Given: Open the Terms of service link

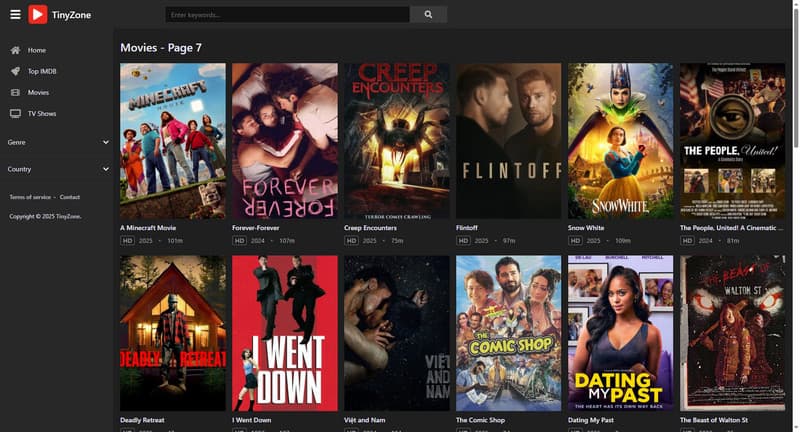Looking at the screenshot, I should pyautogui.click(x=30, y=197).
